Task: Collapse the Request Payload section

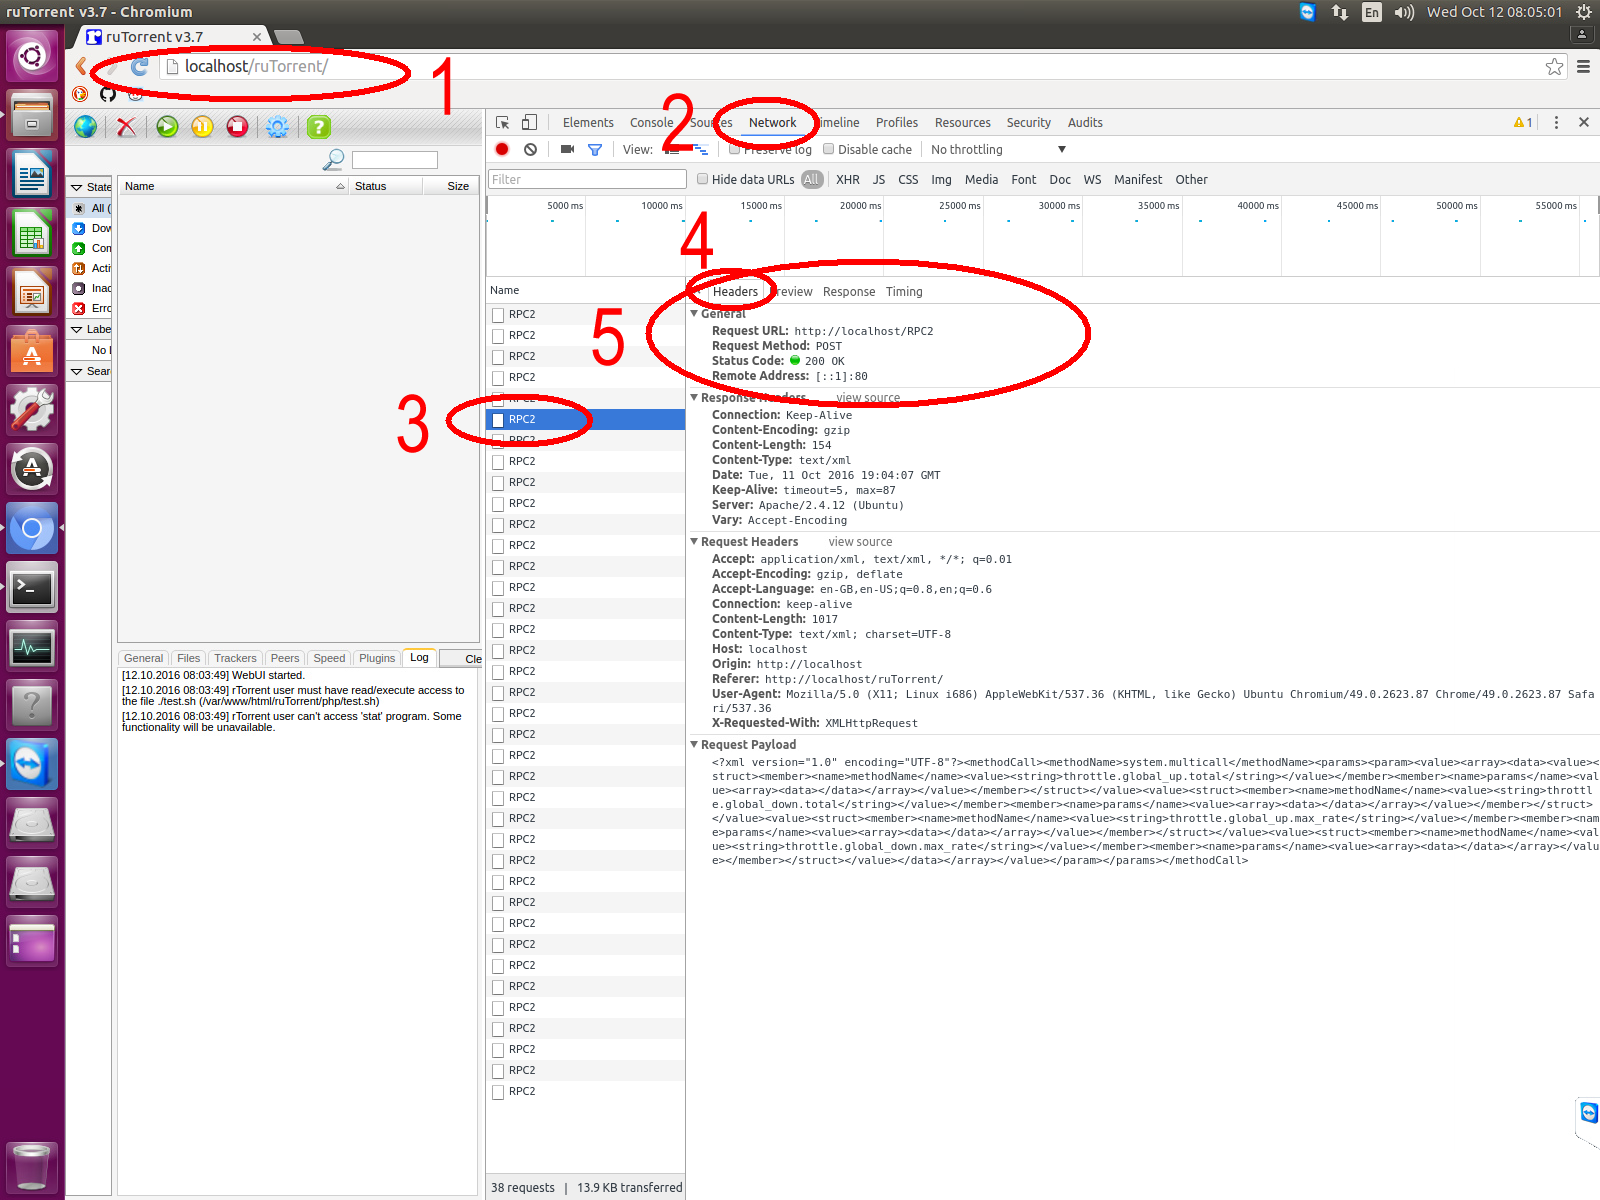Action: tap(694, 744)
